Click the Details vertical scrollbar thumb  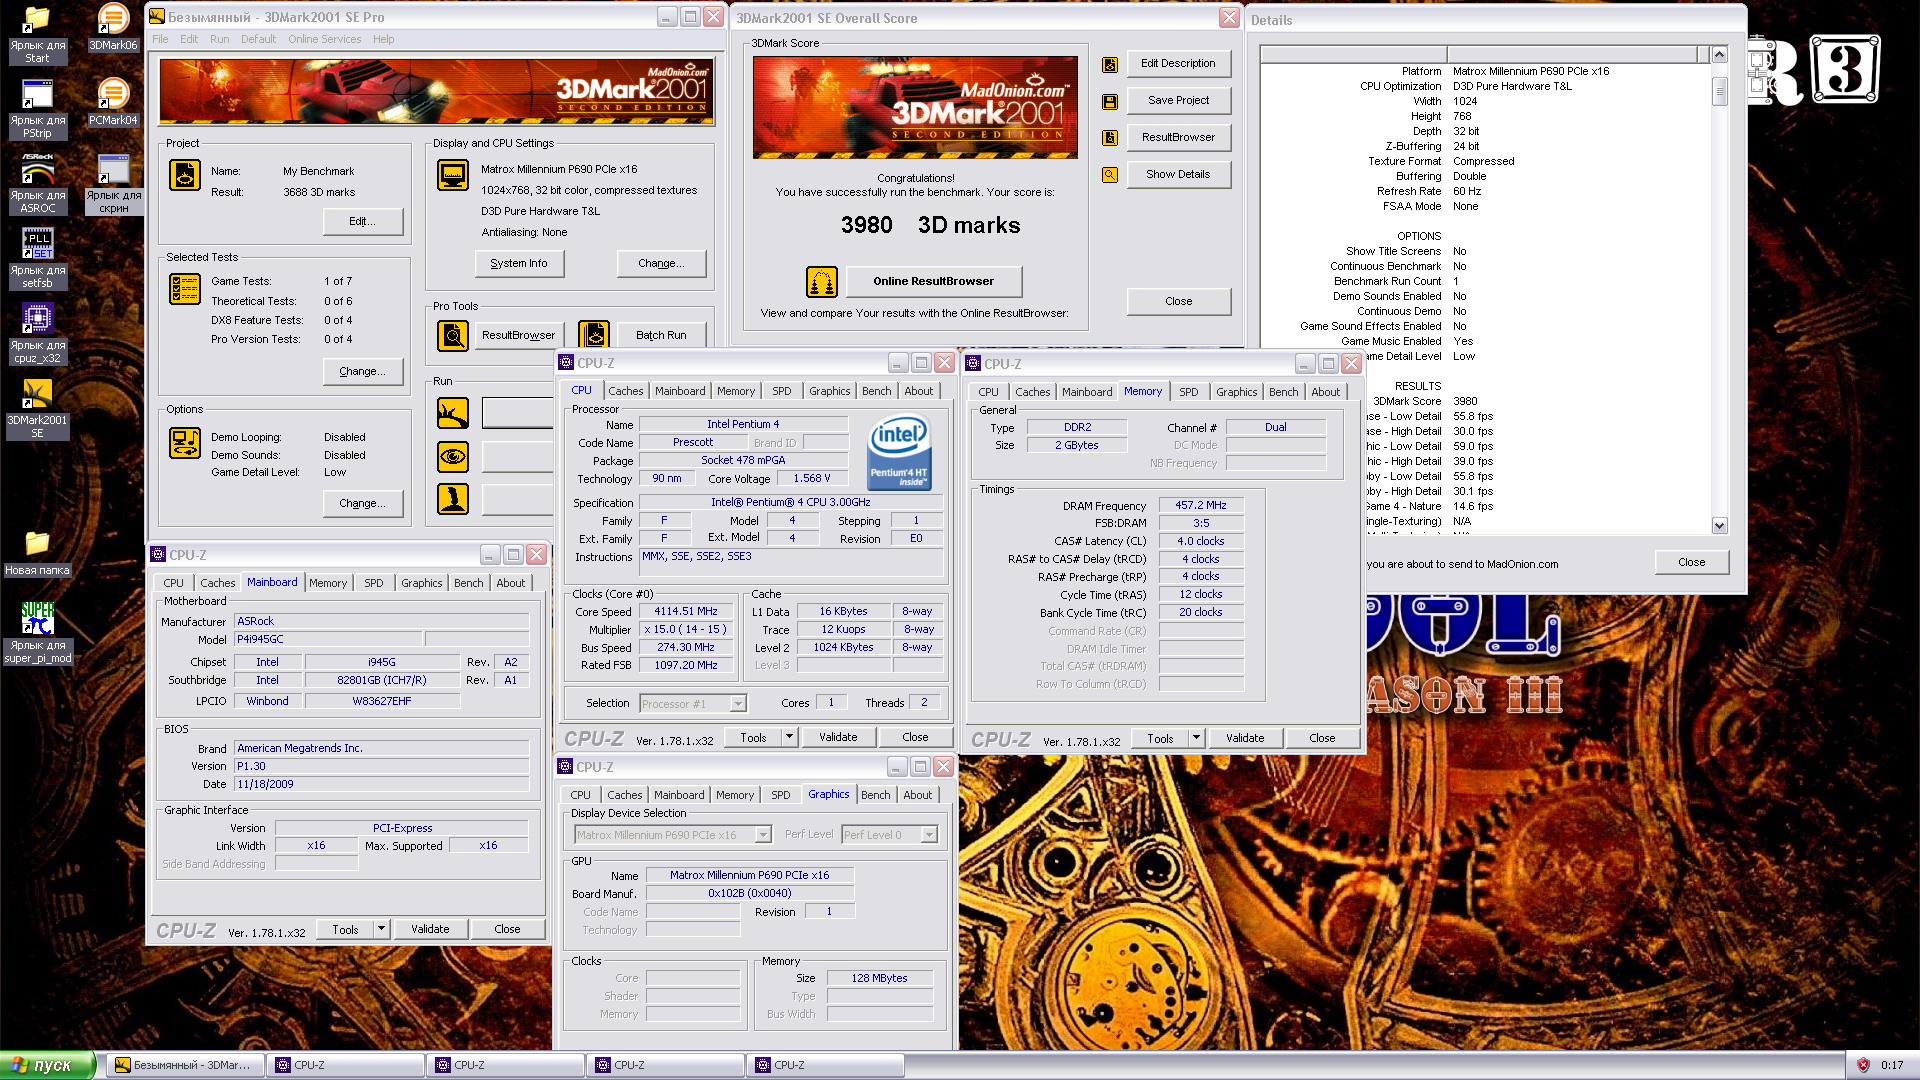click(x=1720, y=92)
